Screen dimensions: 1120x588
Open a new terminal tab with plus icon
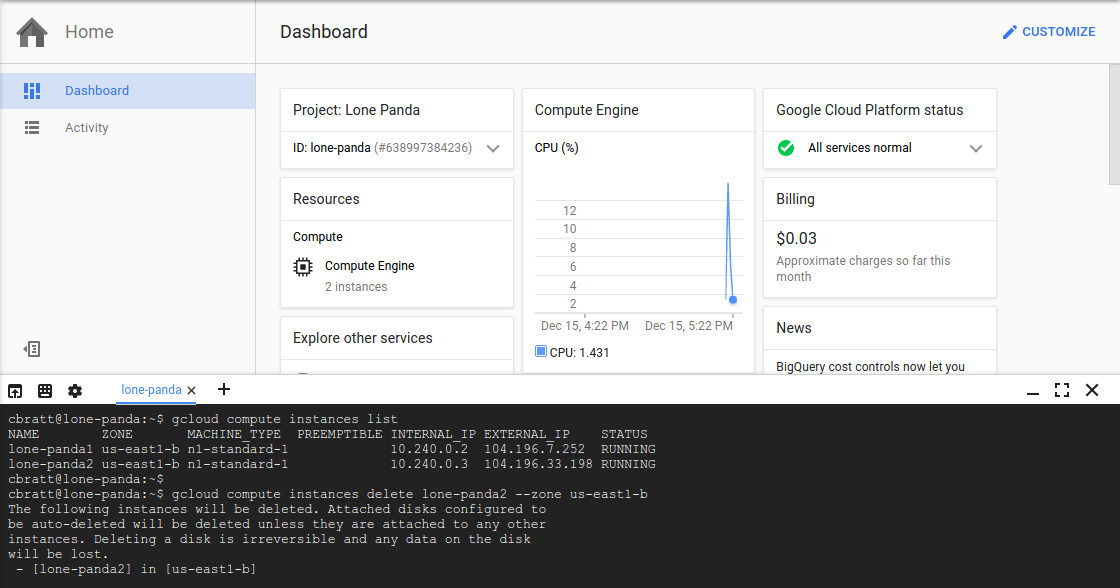[223, 389]
